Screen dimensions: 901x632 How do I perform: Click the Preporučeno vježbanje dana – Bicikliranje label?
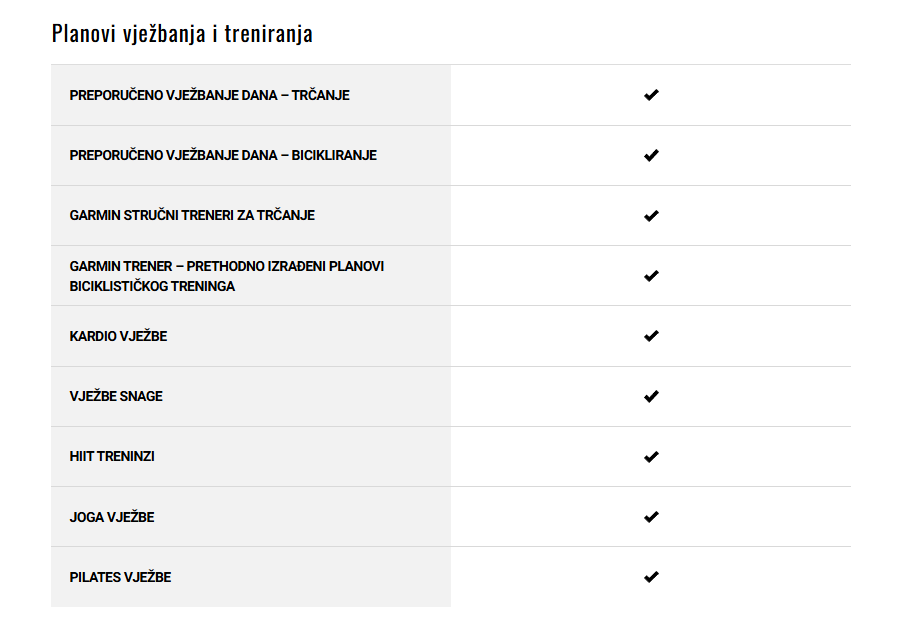pos(223,155)
